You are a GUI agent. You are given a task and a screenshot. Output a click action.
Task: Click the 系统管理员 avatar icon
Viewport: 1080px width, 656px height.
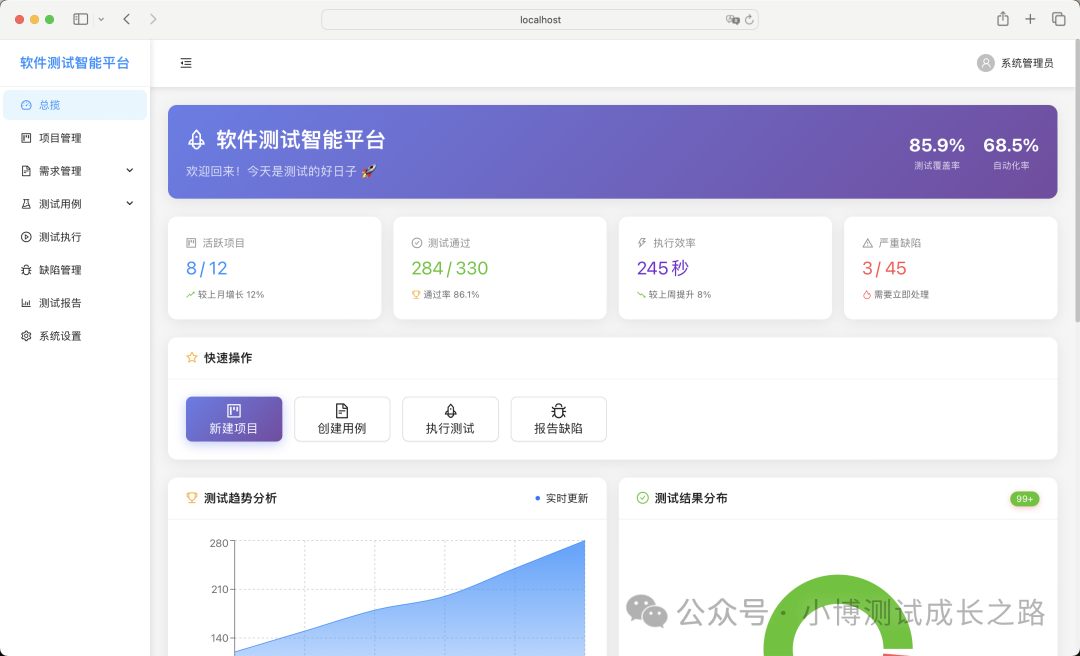tap(983, 63)
